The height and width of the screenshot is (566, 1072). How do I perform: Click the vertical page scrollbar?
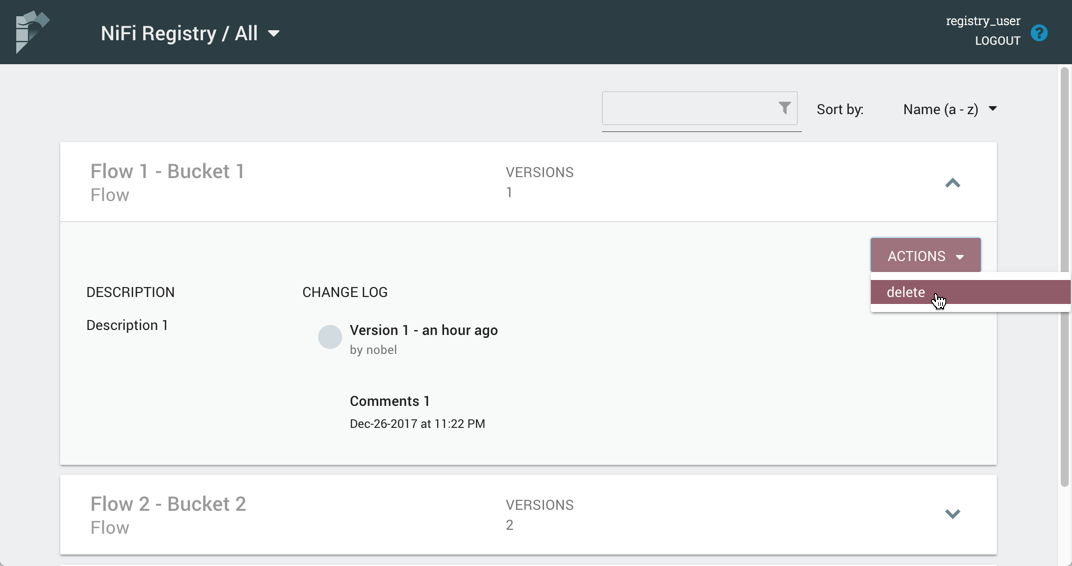point(1064,280)
